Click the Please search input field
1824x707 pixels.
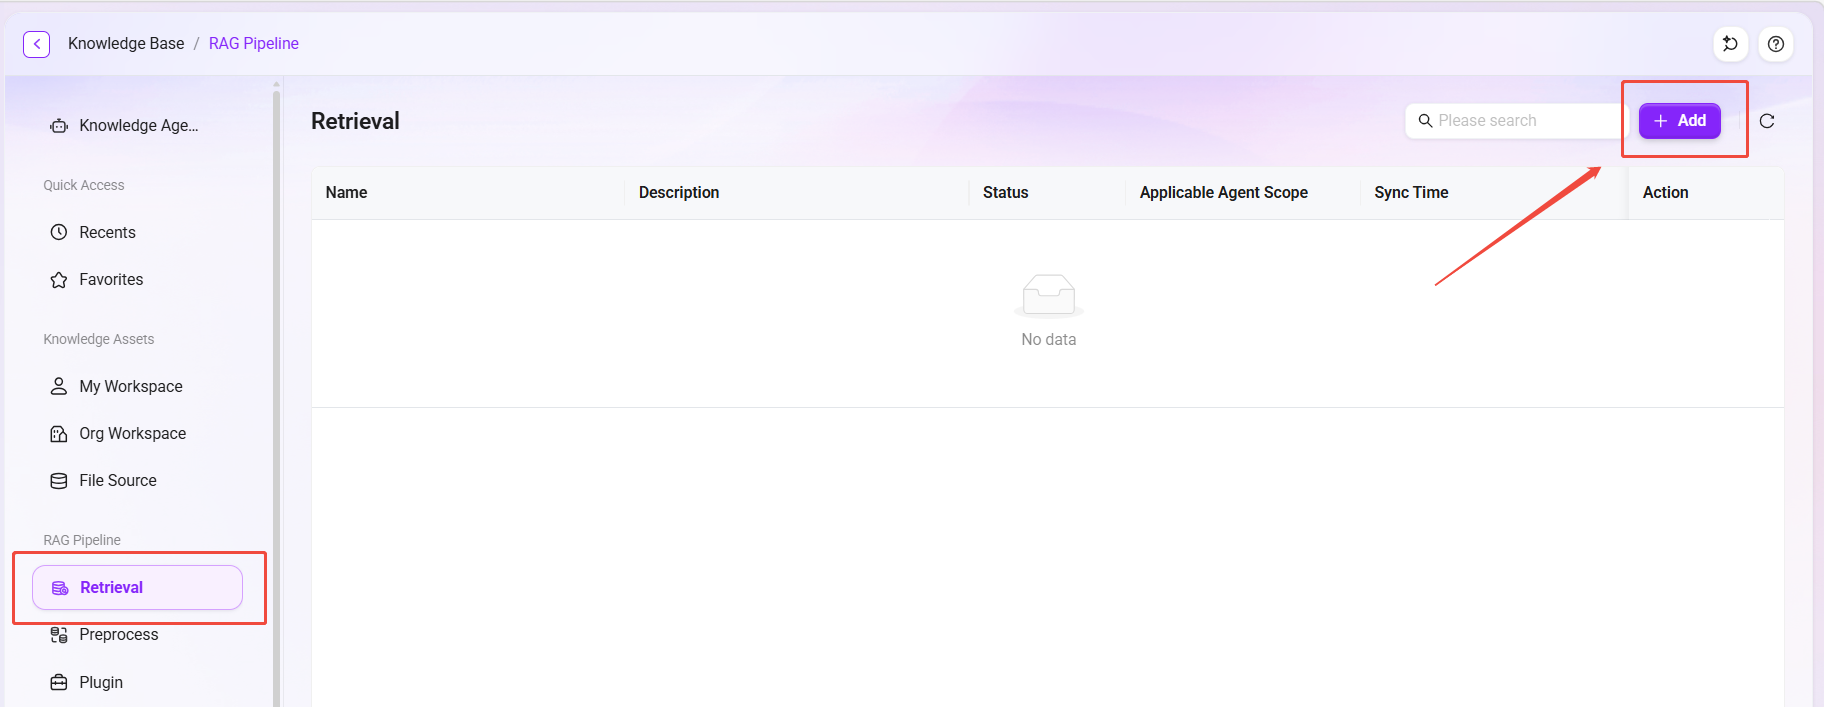pos(1517,121)
